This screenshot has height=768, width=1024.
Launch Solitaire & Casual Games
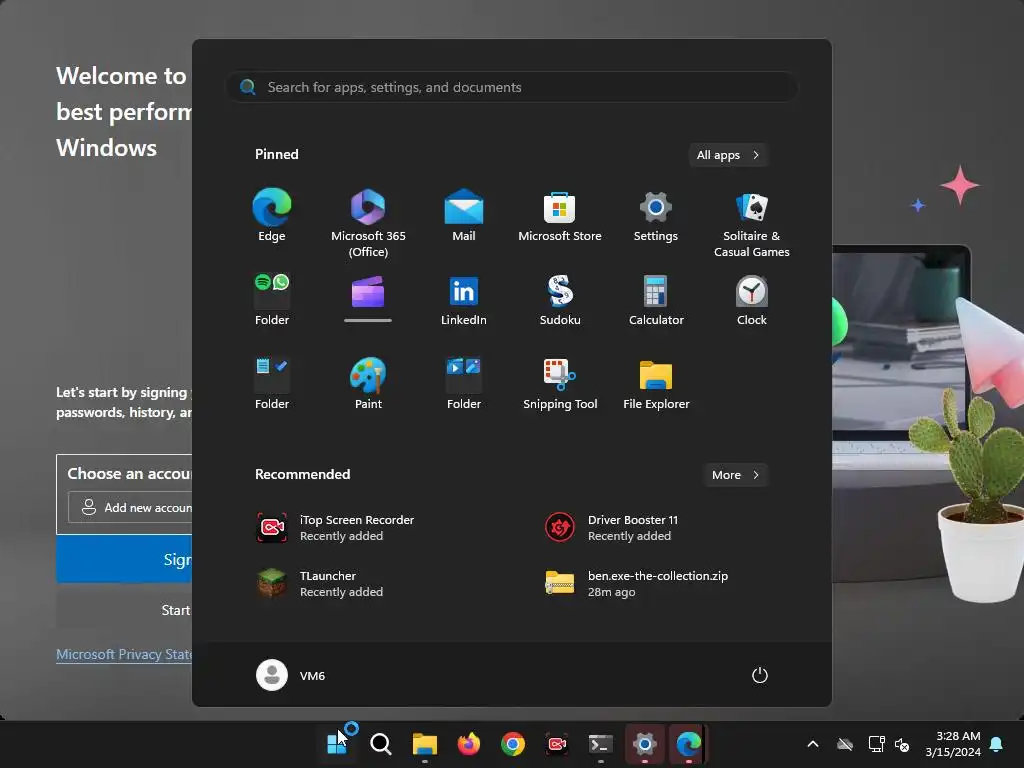click(x=752, y=223)
